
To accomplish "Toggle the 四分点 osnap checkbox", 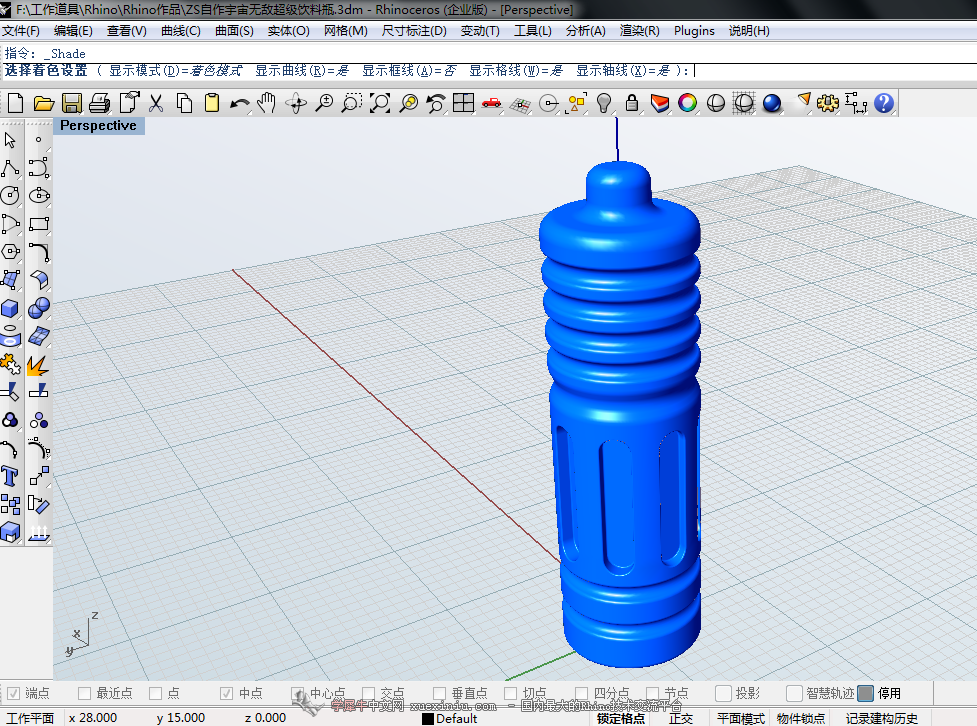I will click(581, 693).
